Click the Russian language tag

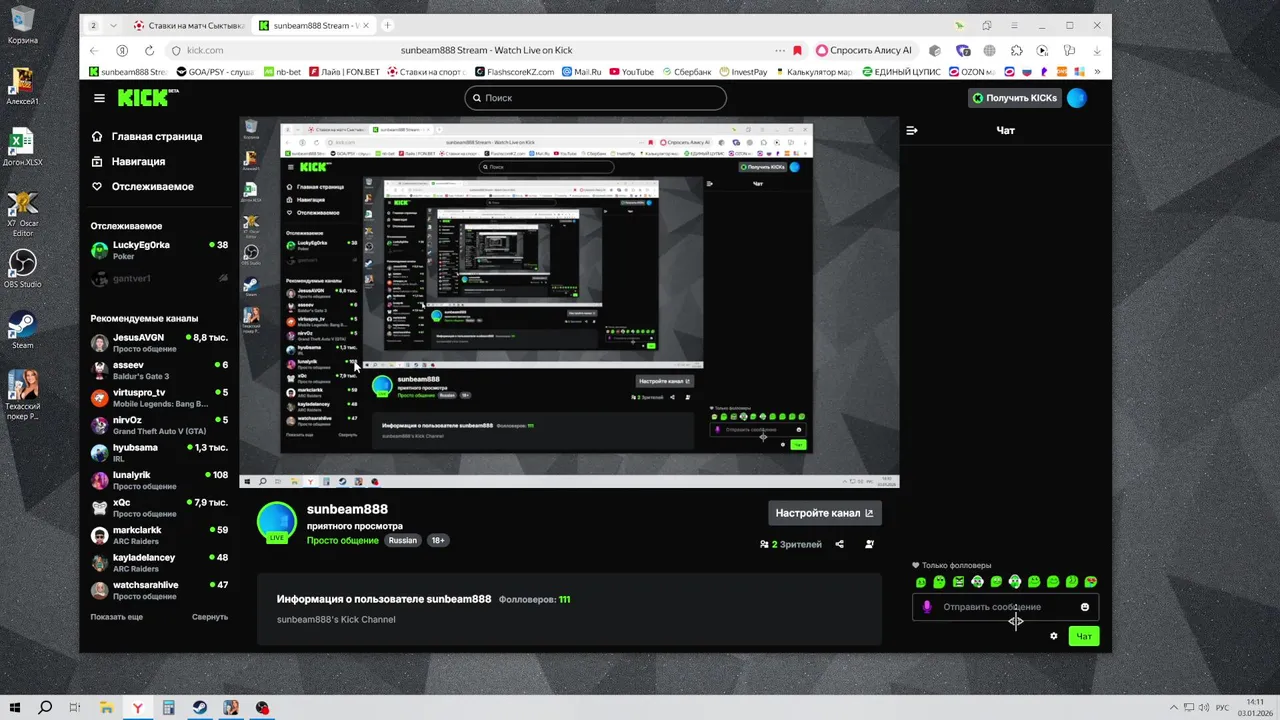403,540
